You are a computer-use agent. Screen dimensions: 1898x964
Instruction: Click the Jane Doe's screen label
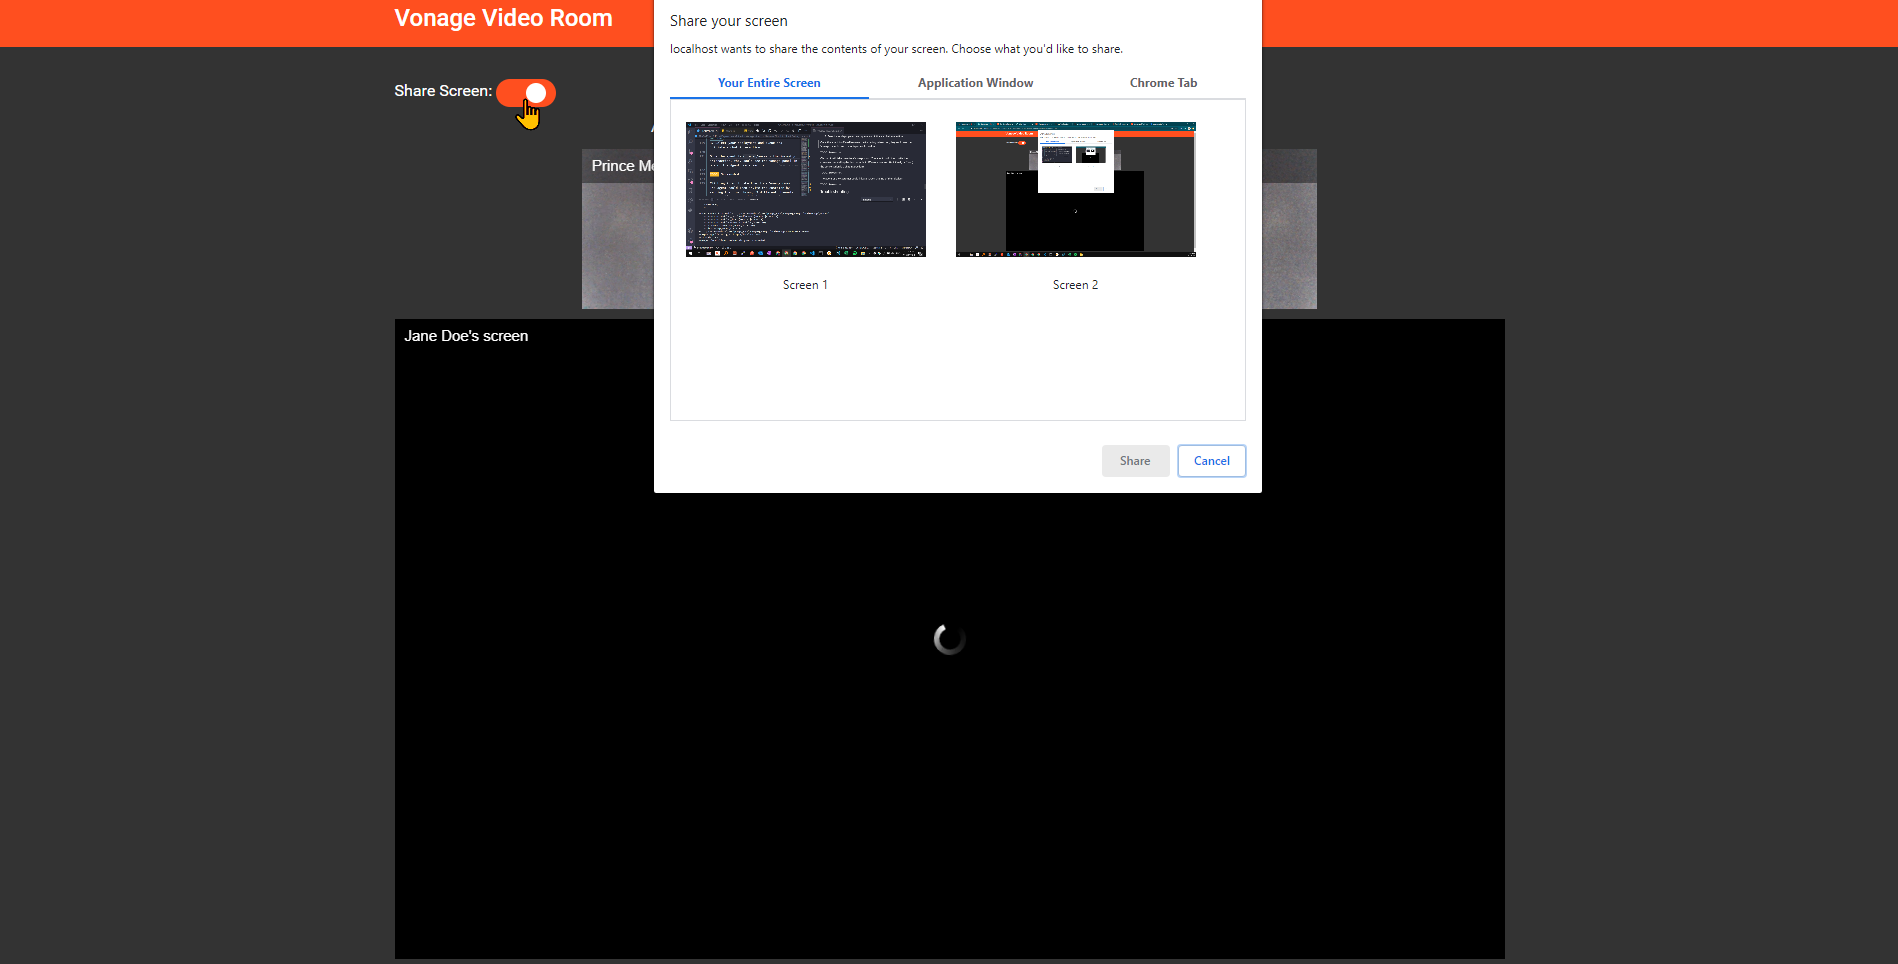pyautogui.click(x=465, y=335)
